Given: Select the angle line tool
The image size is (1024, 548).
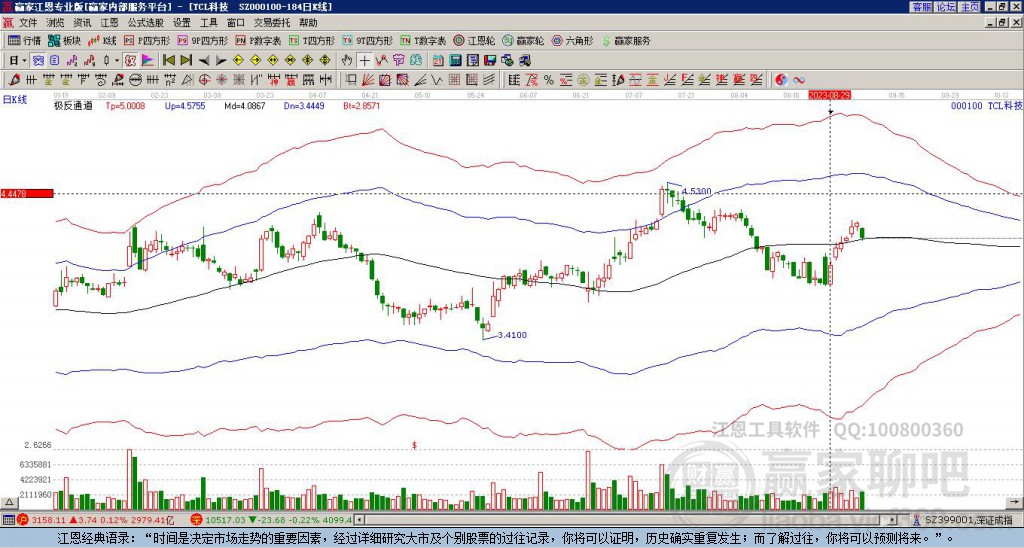Looking at the screenshot, I should 421,80.
